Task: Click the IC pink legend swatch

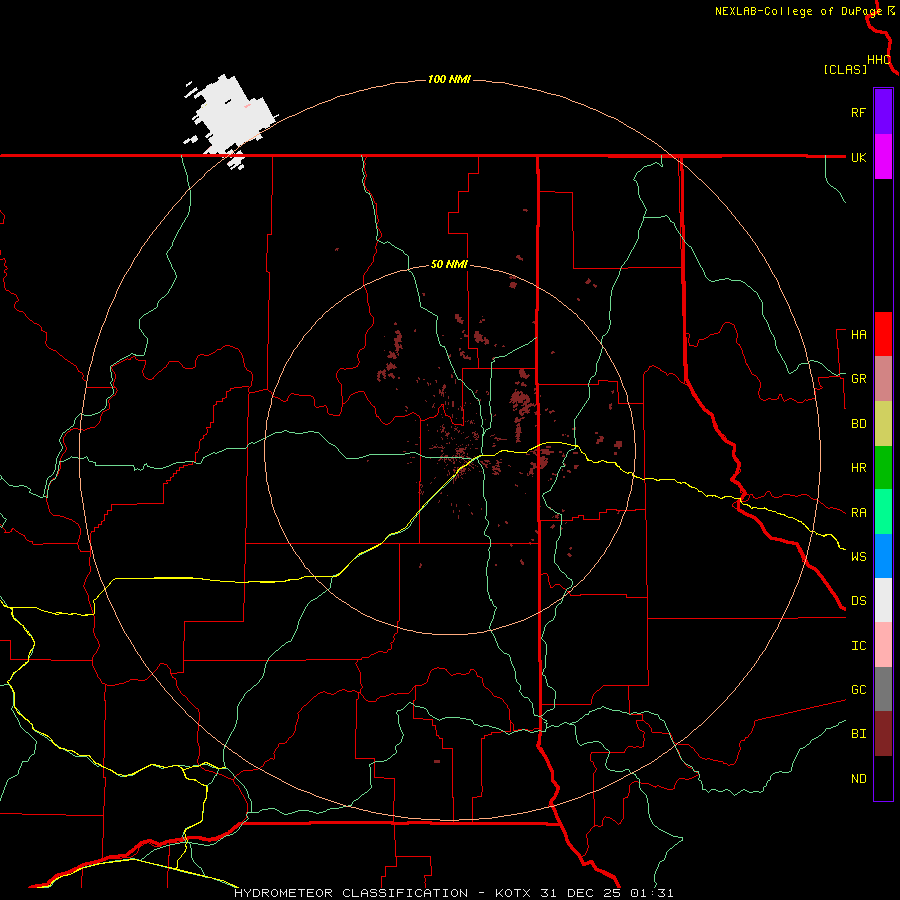Action: click(x=883, y=645)
